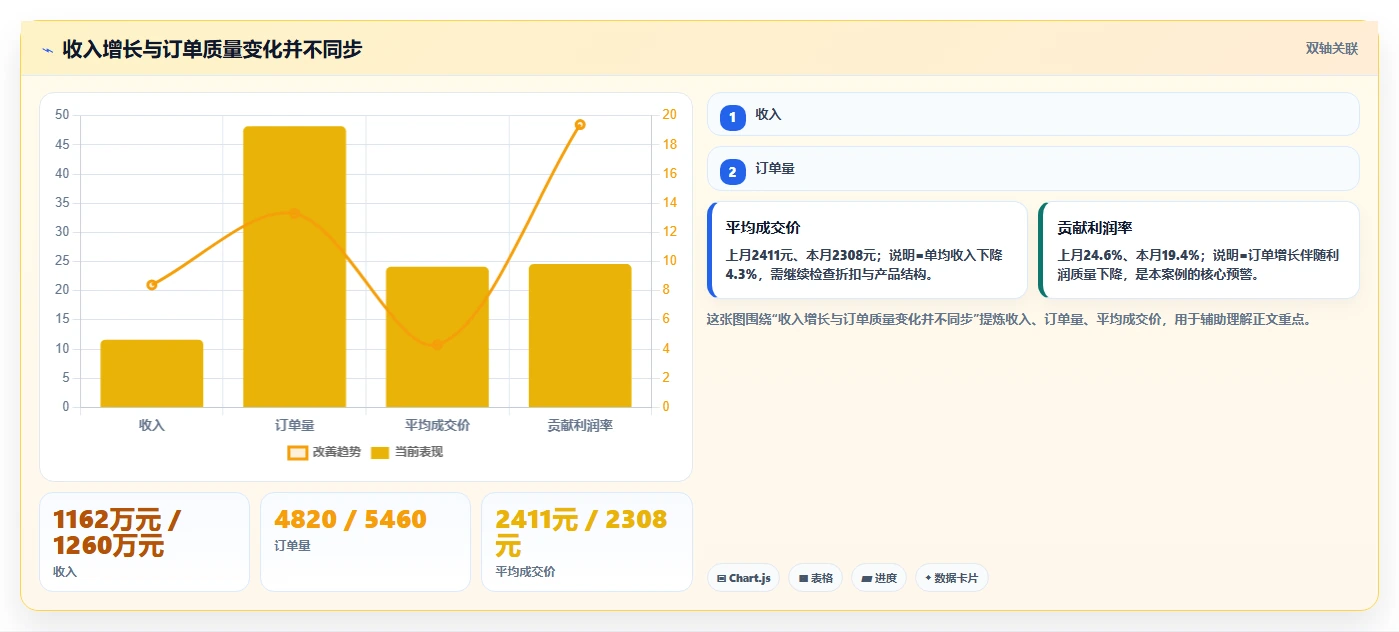Click the 收入 x-axis label

(x=152, y=425)
